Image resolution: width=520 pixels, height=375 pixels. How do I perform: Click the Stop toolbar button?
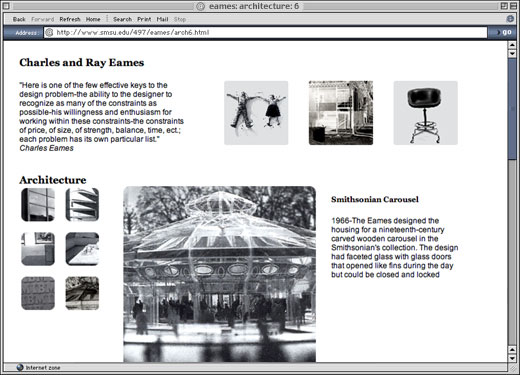pyautogui.click(x=180, y=19)
